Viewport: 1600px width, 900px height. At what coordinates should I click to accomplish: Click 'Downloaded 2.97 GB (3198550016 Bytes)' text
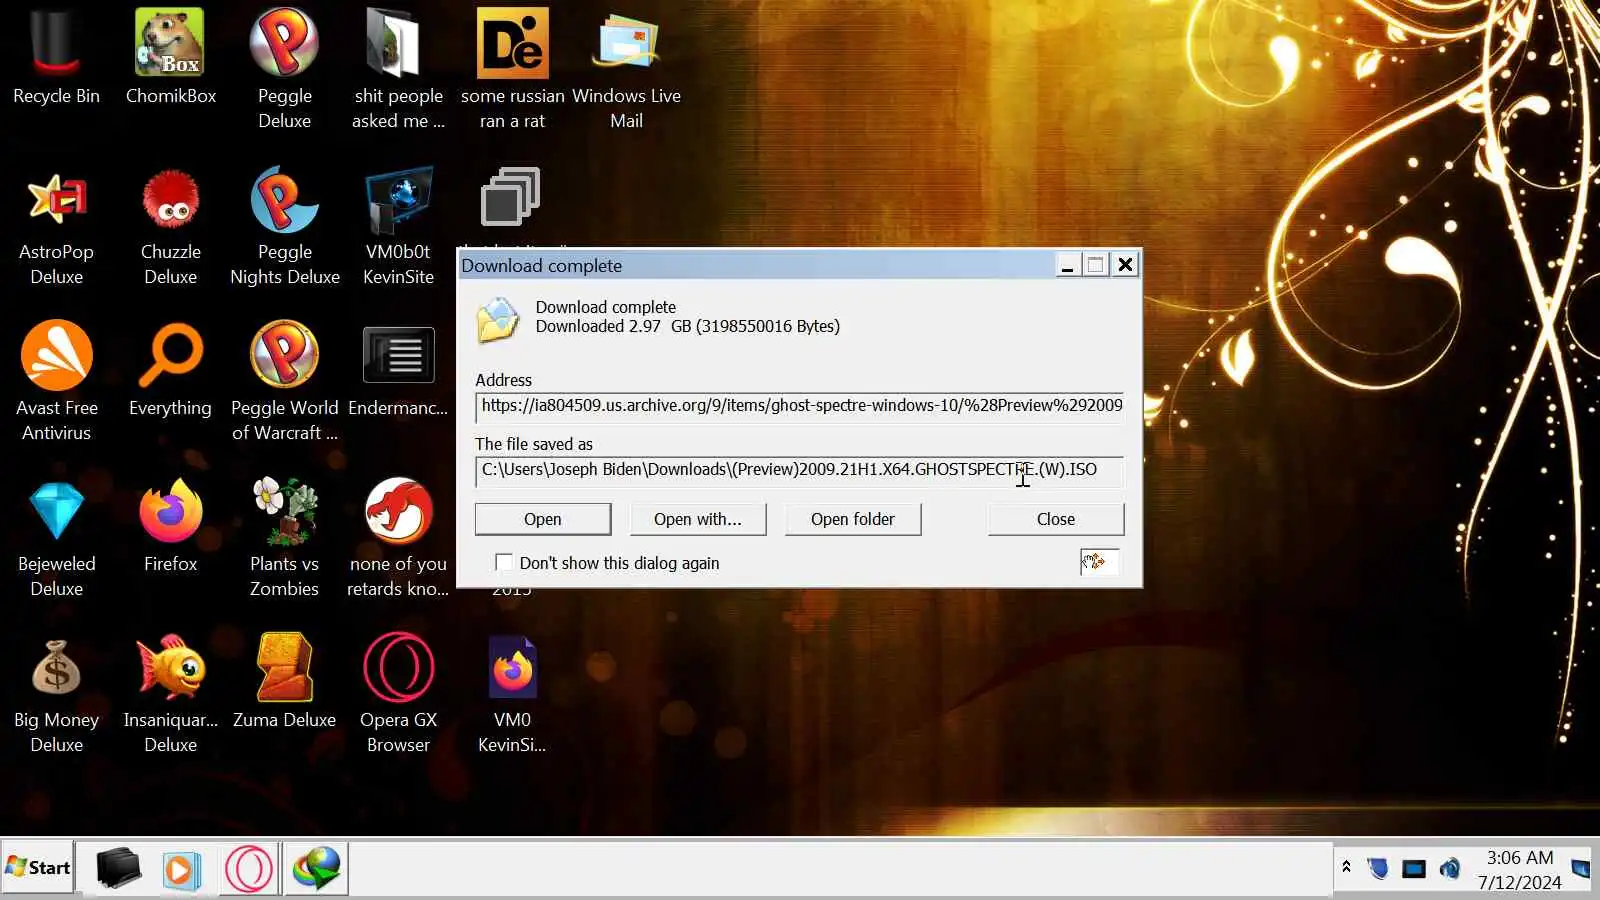pos(688,327)
